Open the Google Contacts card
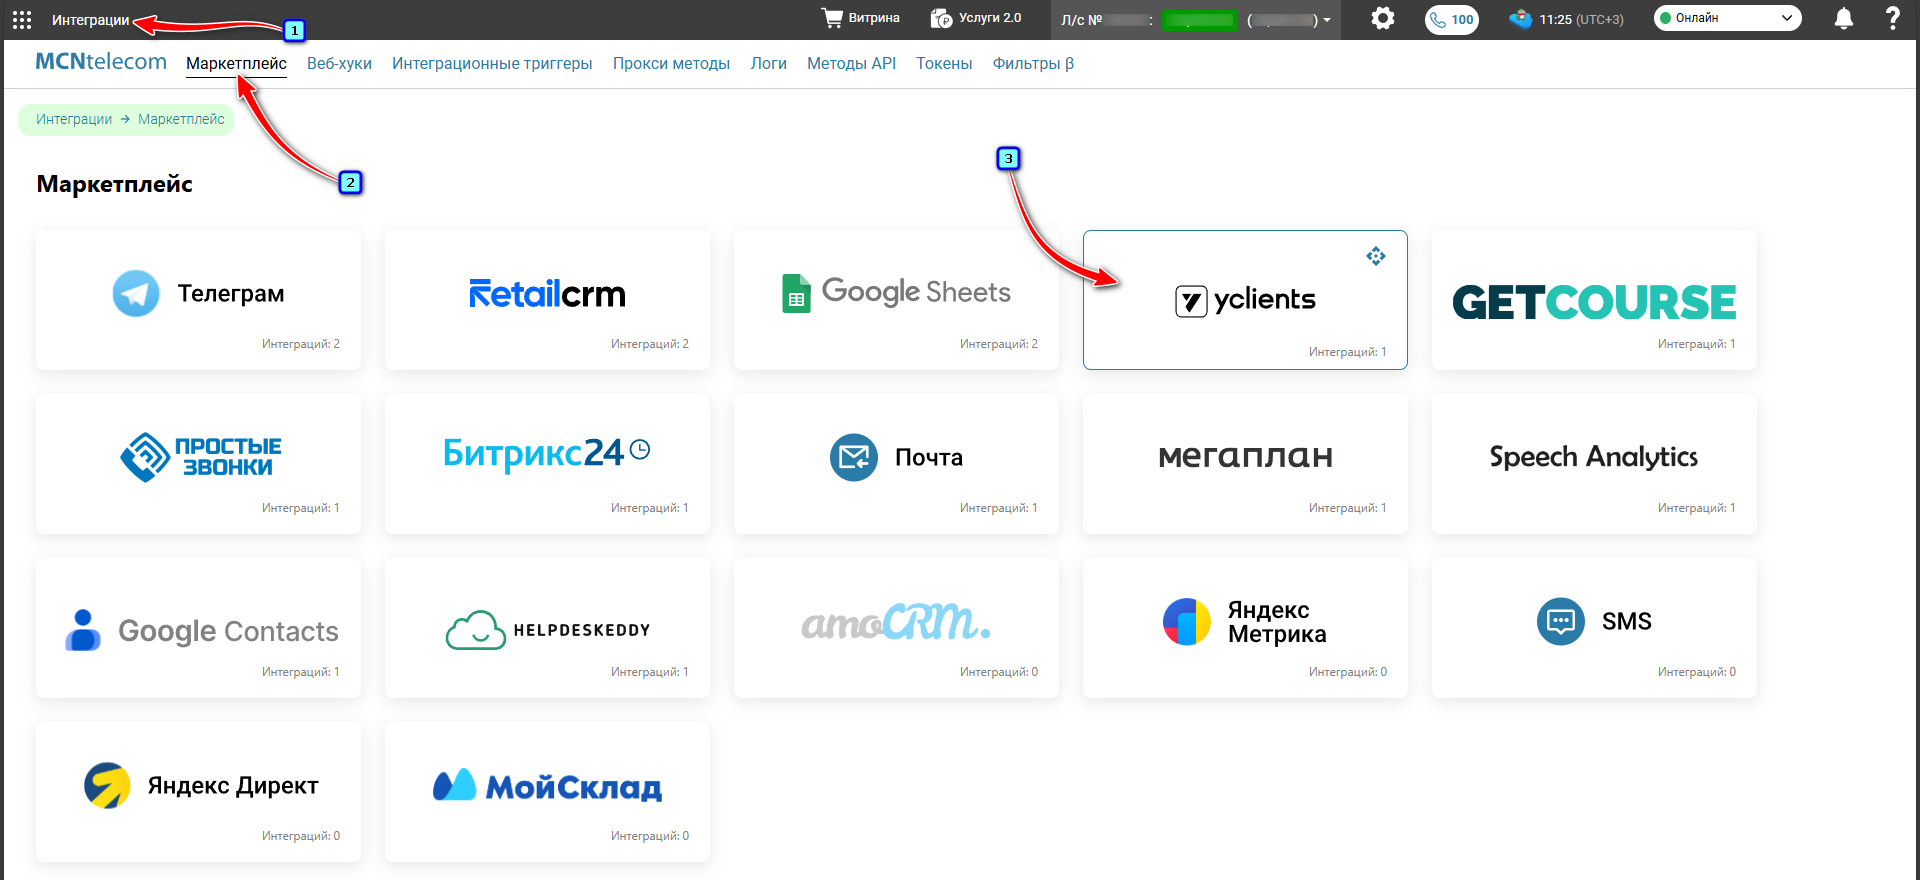The height and width of the screenshot is (880, 1920). [x=198, y=628]
